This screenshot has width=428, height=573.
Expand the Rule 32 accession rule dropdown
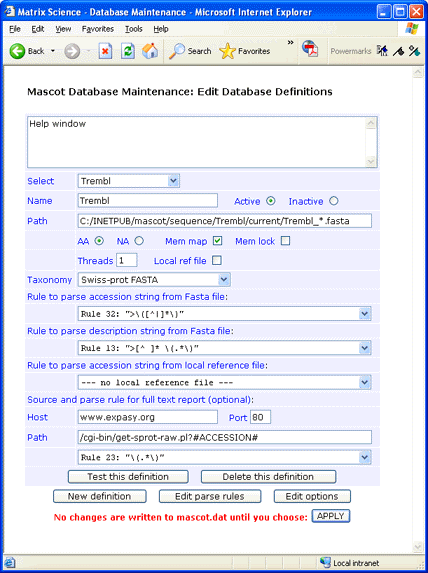click(224, 314)
